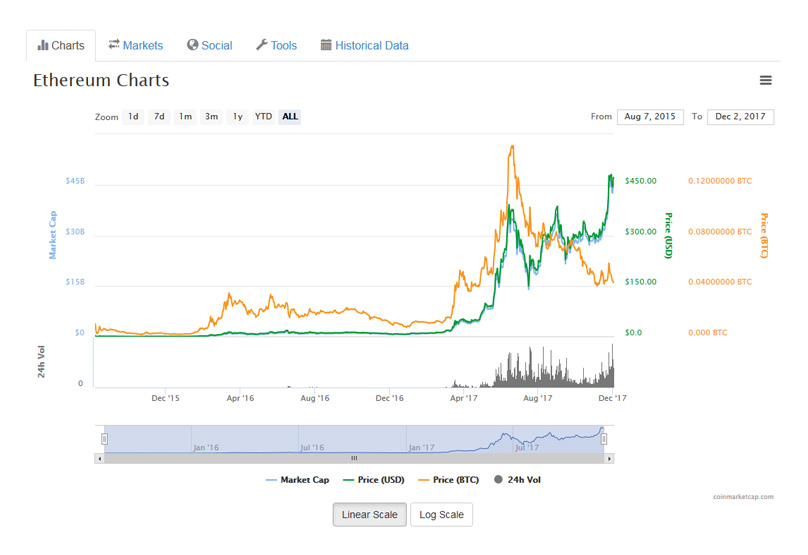808x555 pixels.
Task: Open the Social tab
Action: click(x=210, y=45)
